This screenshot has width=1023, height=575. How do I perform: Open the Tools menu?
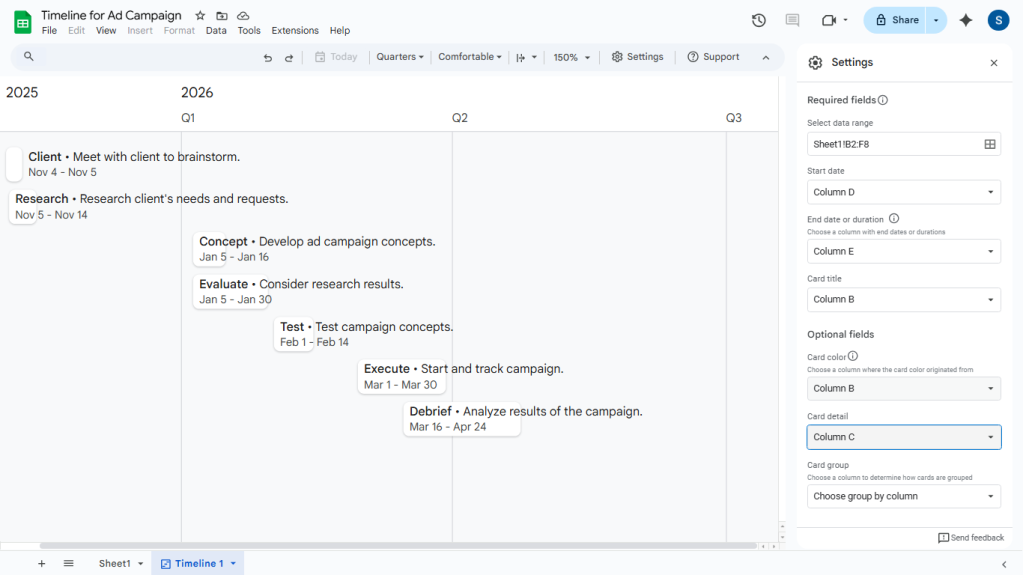pos(249,31)
